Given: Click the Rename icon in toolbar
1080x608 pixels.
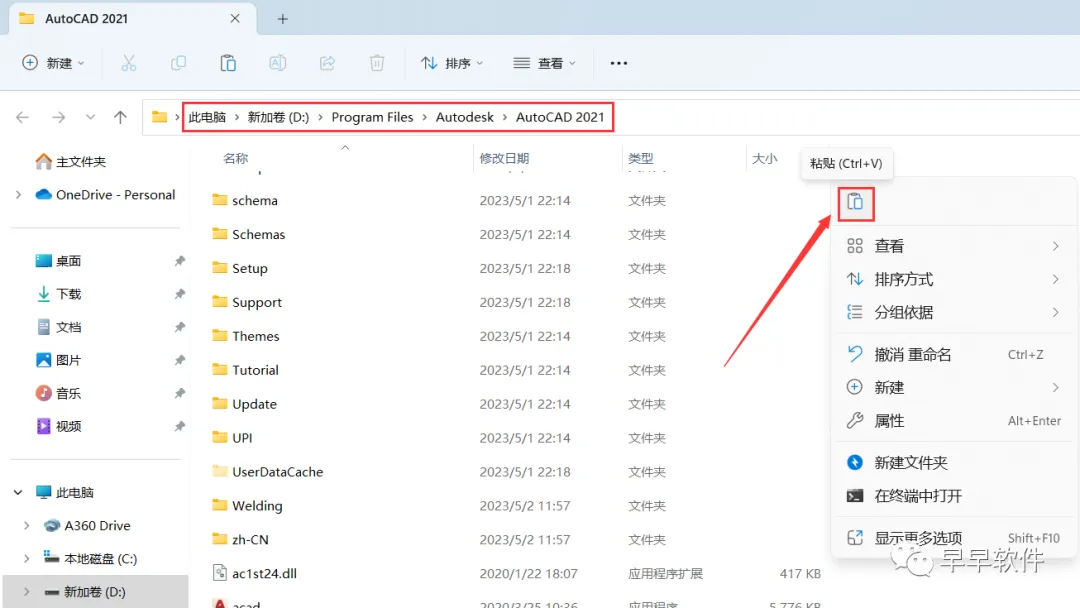Looking at the screenshot, I should coord(278,63).
